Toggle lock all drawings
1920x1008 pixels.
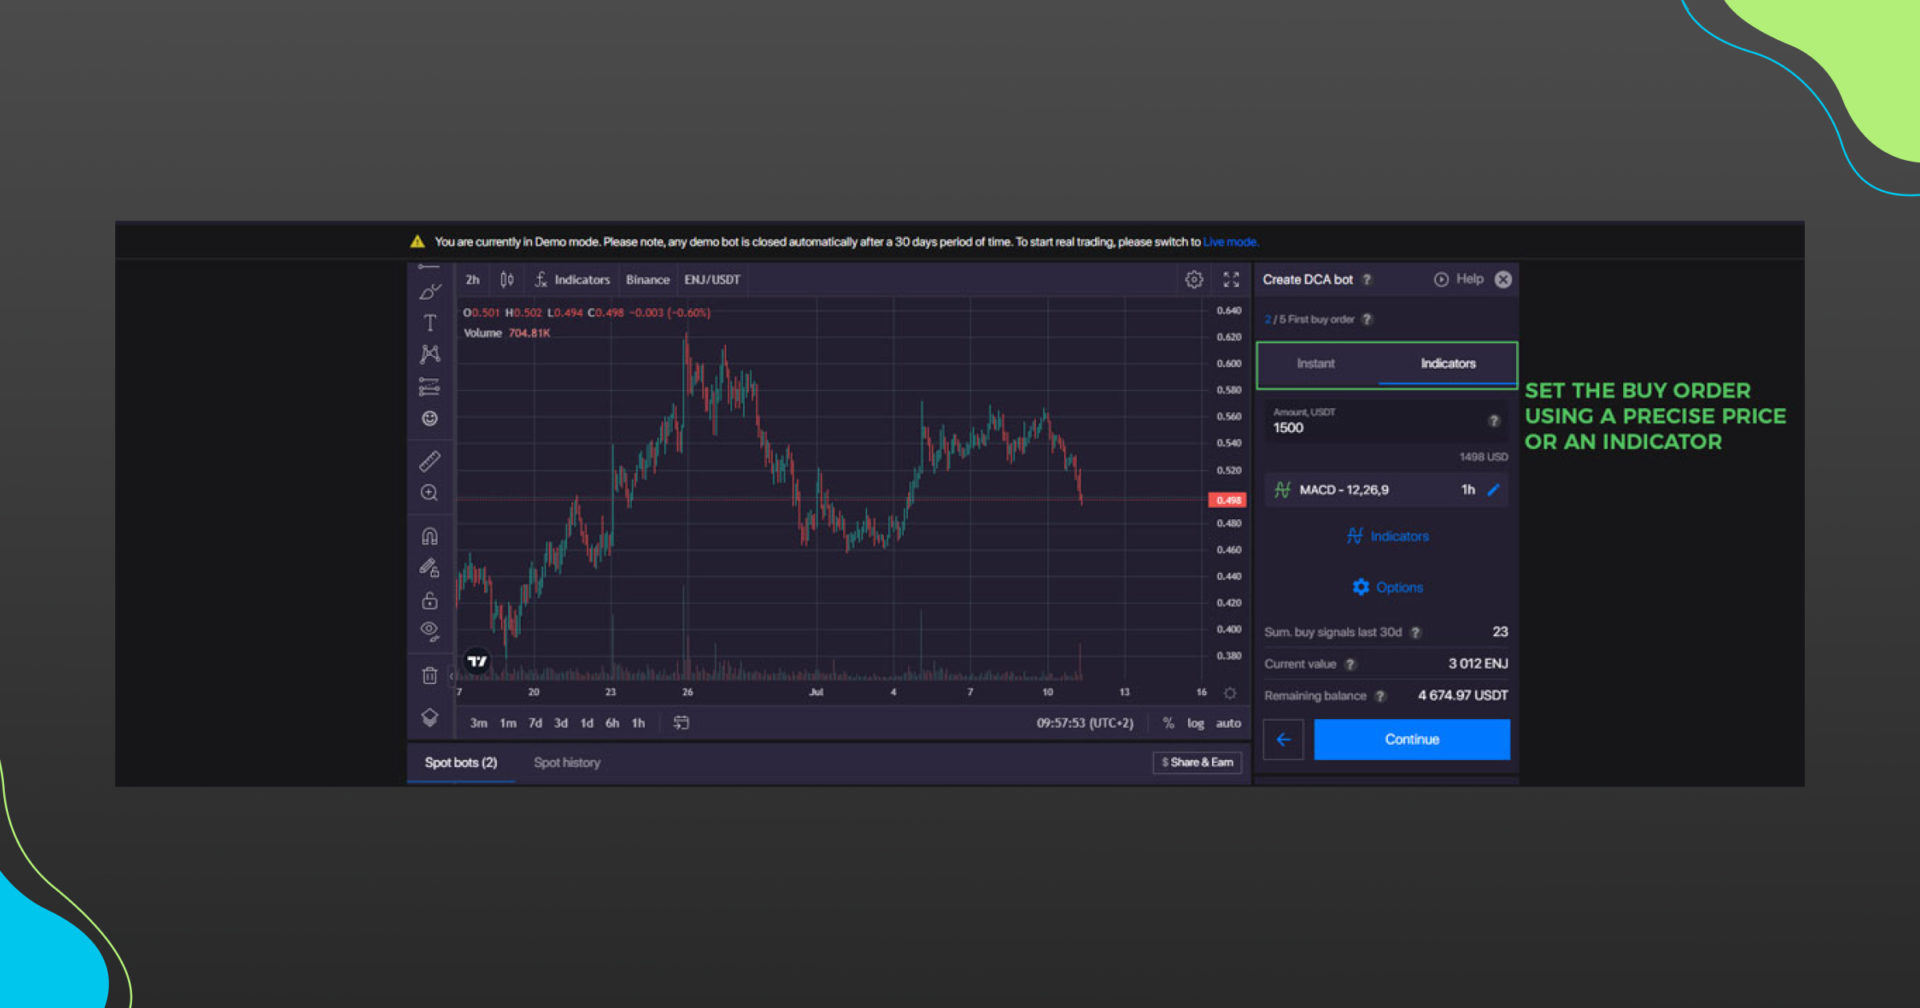(430, 600)
